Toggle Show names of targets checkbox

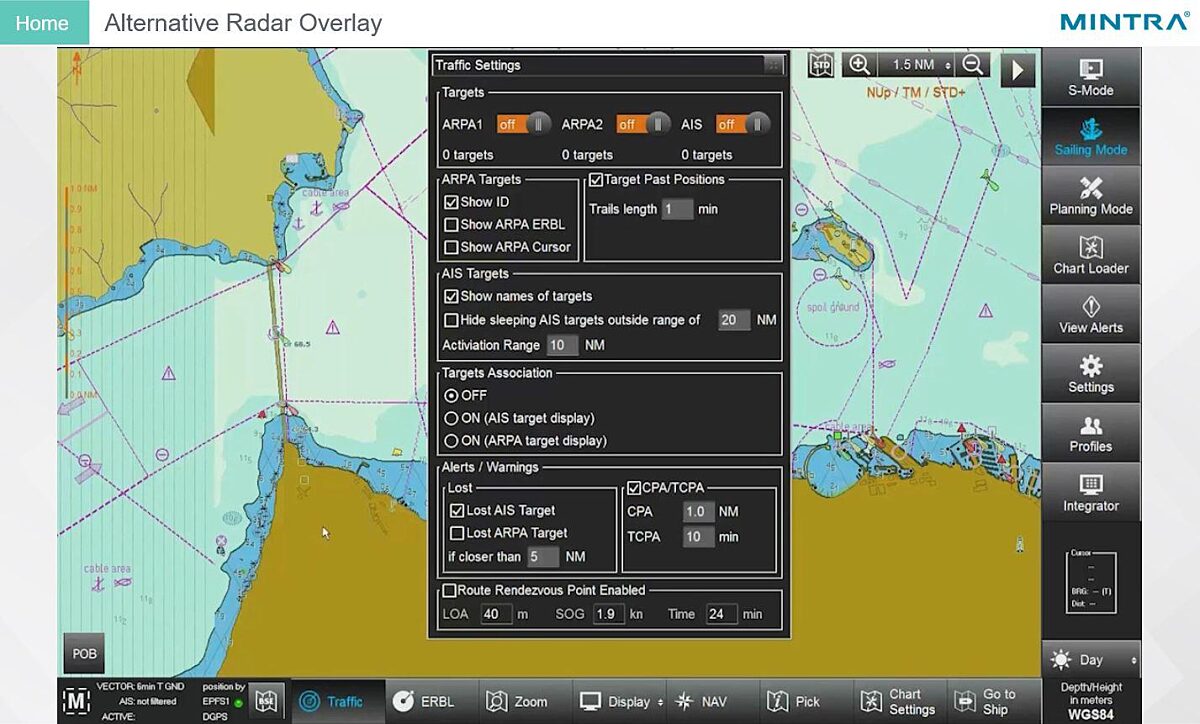point(451,296)
